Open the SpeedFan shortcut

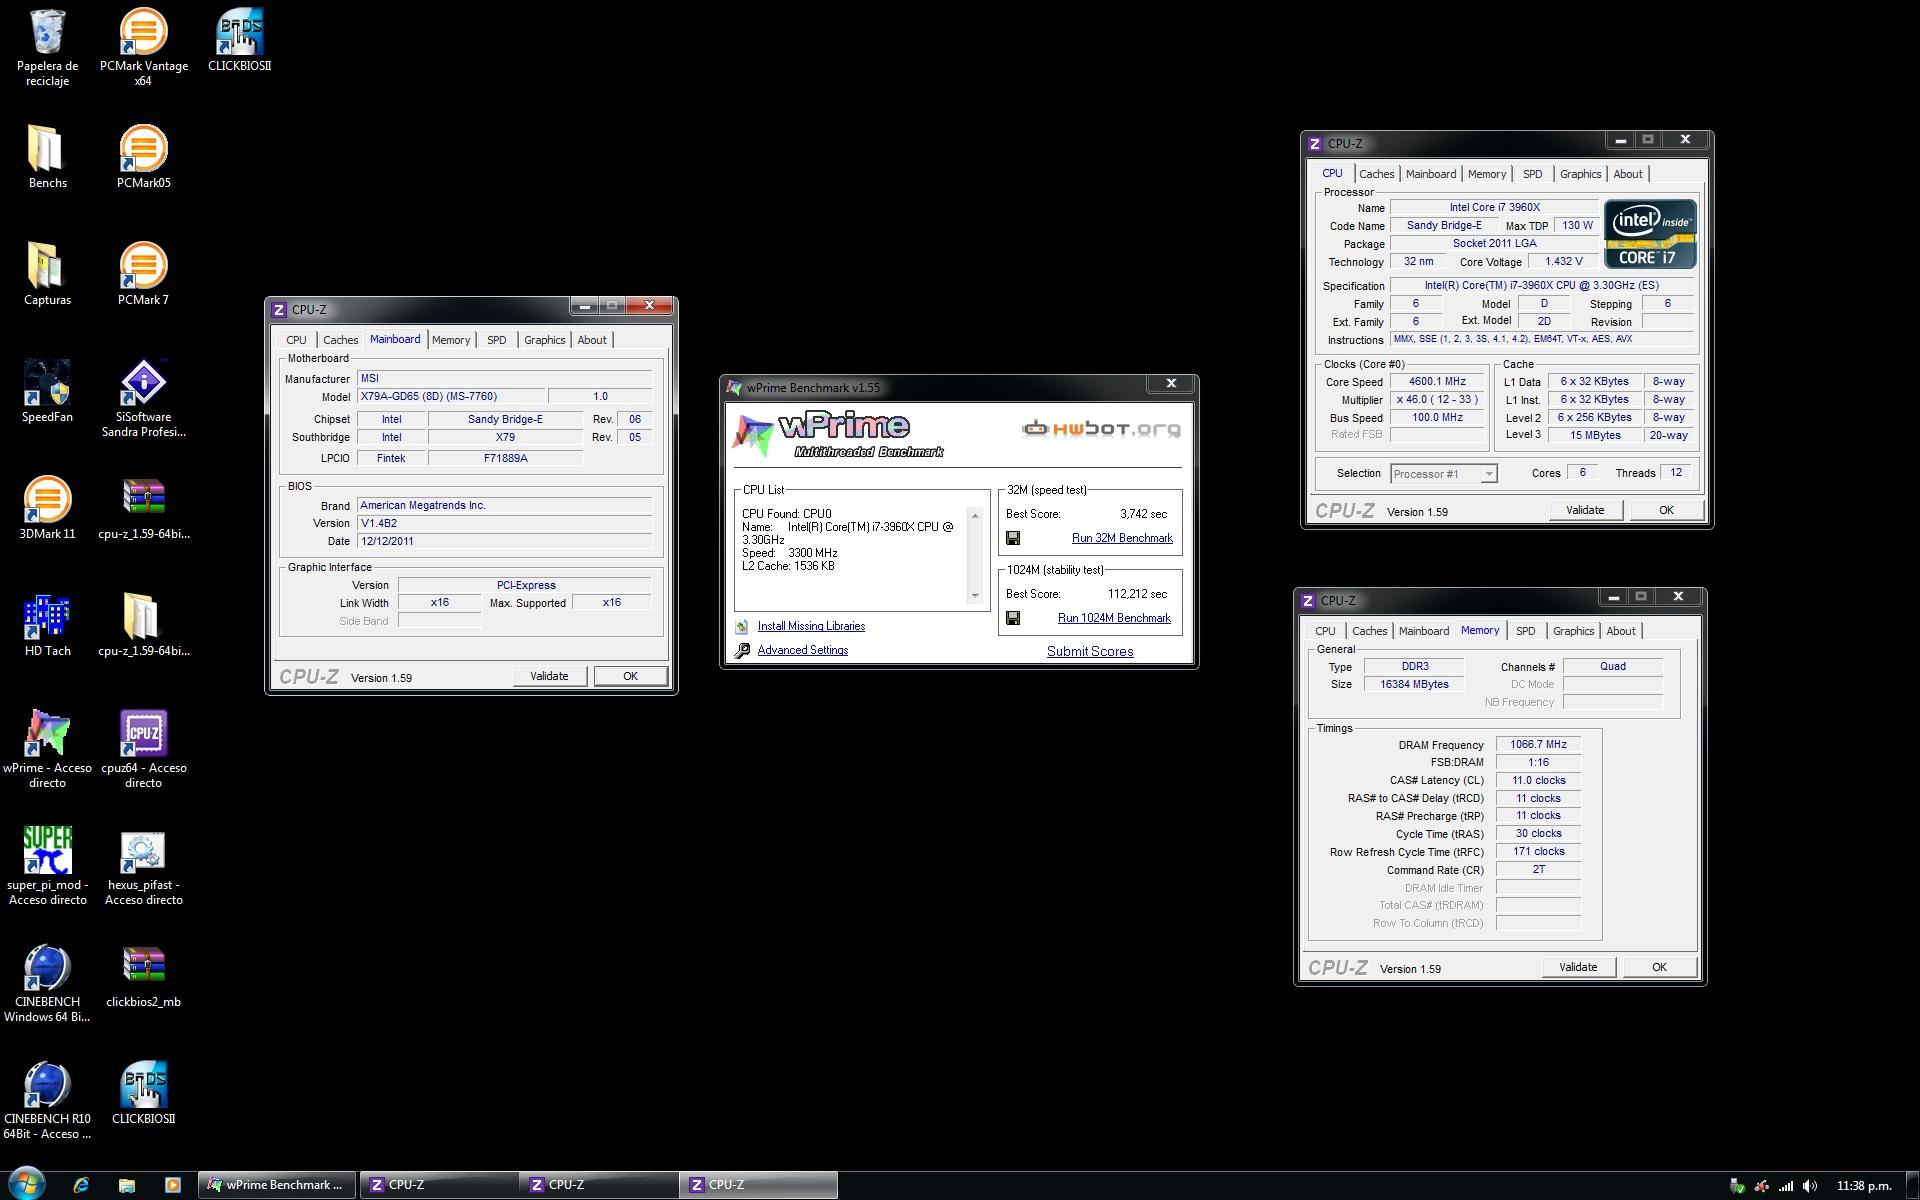coord(47,391)
